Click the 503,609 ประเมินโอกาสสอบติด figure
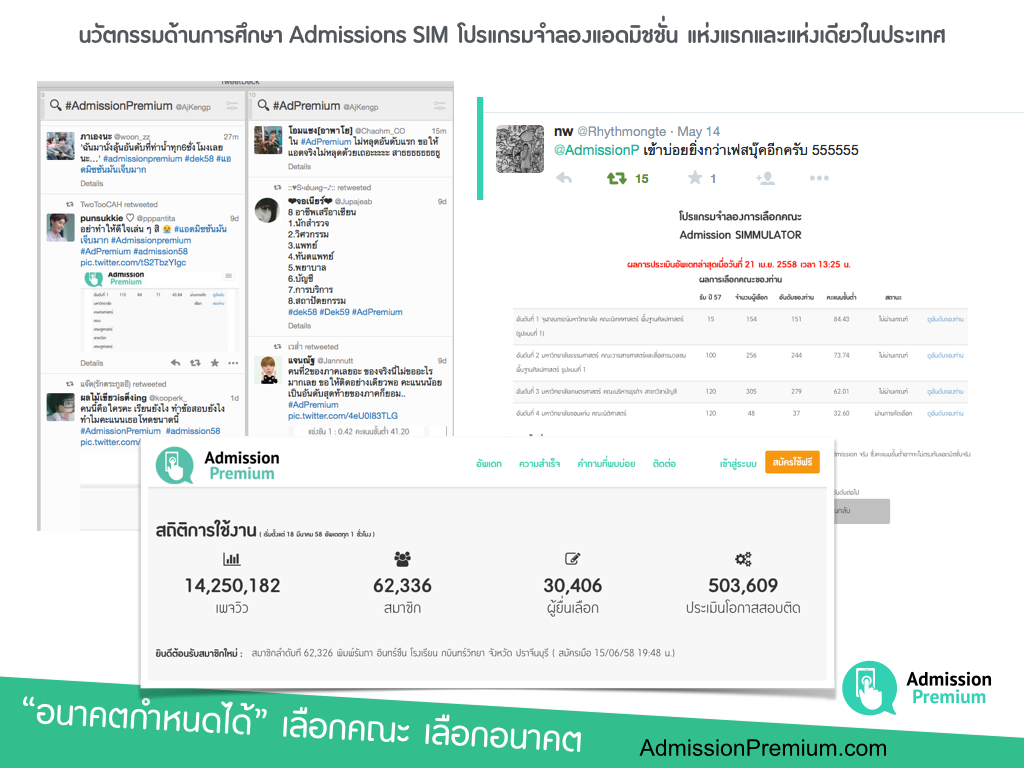This screenshot has height=768, width=1024. tap(743, 586)
